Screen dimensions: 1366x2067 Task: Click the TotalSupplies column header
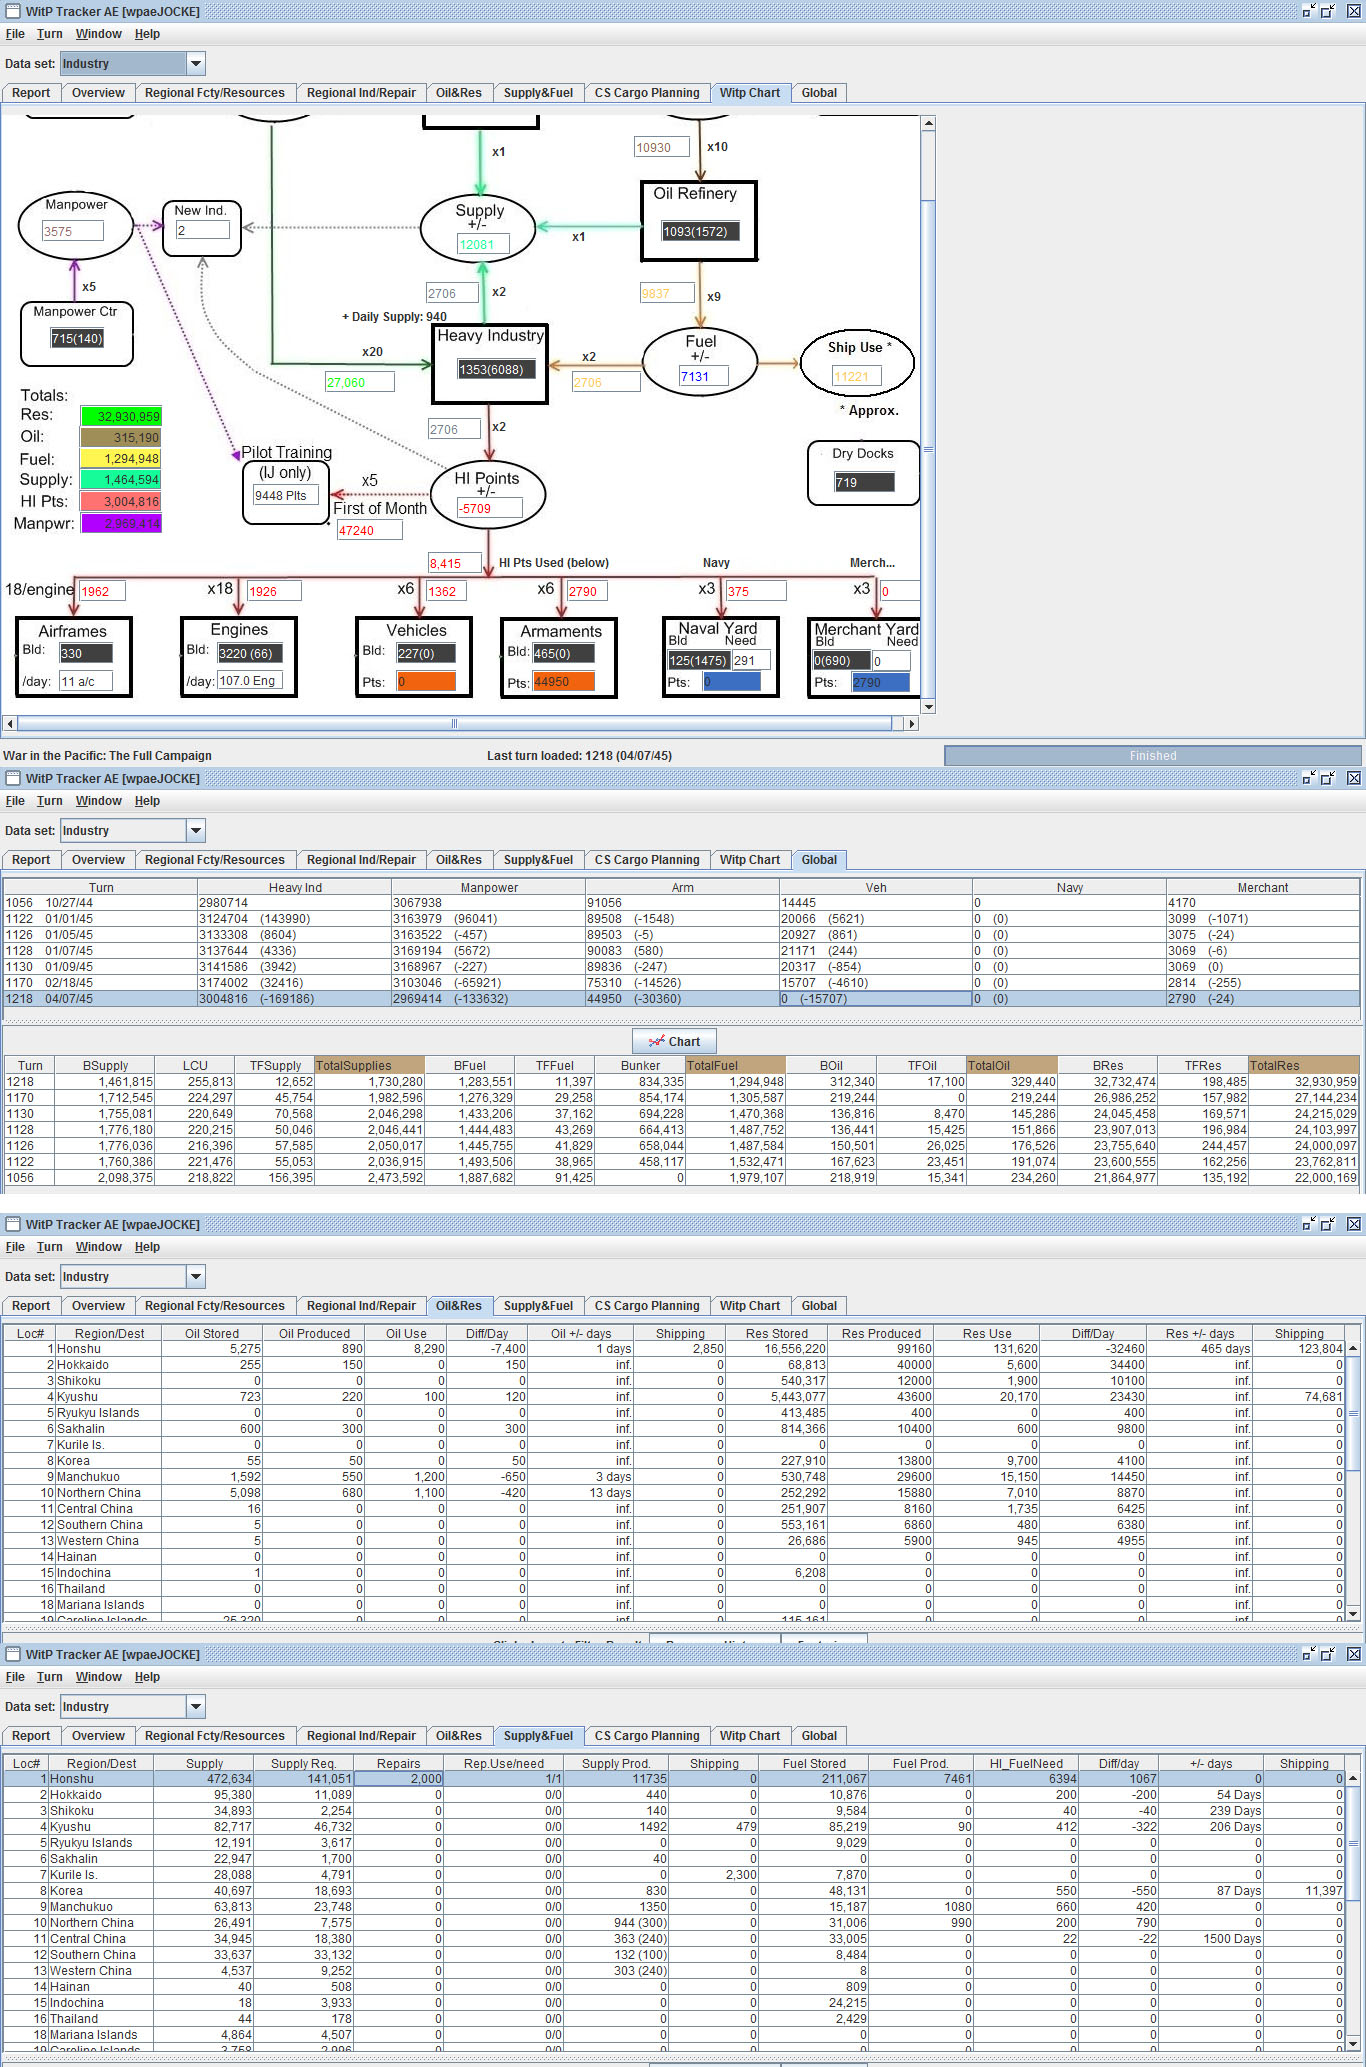[x=369, y=1066]
